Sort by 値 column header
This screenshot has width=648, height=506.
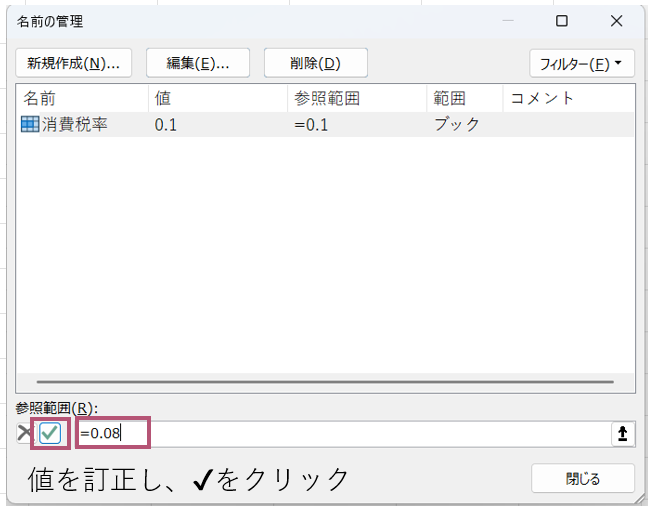point(218,98)
